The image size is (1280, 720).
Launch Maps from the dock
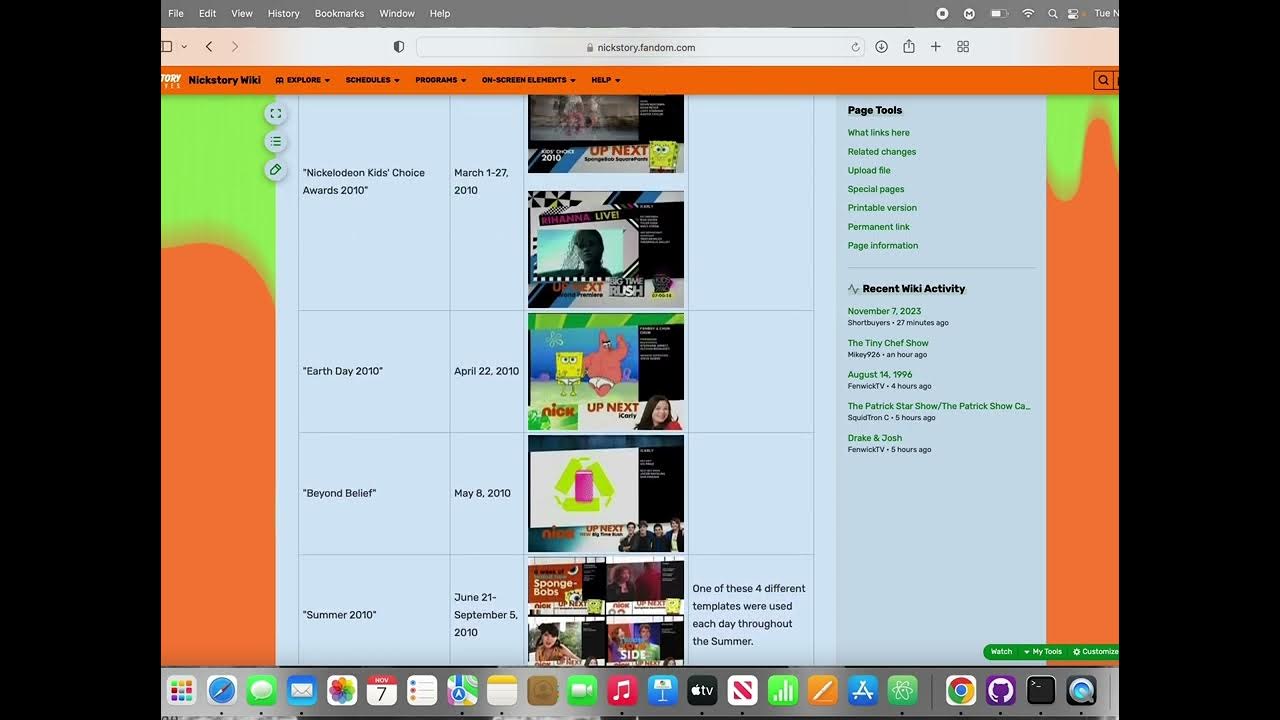pyautogui.click(x=462, y=690)
